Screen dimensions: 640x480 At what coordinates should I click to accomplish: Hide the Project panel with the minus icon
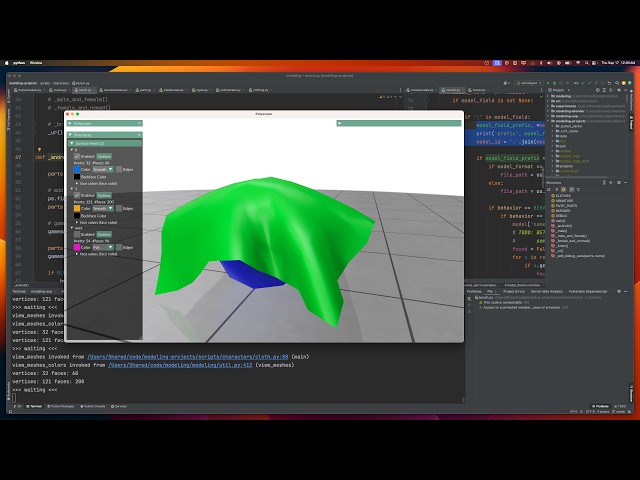(625, 90)
